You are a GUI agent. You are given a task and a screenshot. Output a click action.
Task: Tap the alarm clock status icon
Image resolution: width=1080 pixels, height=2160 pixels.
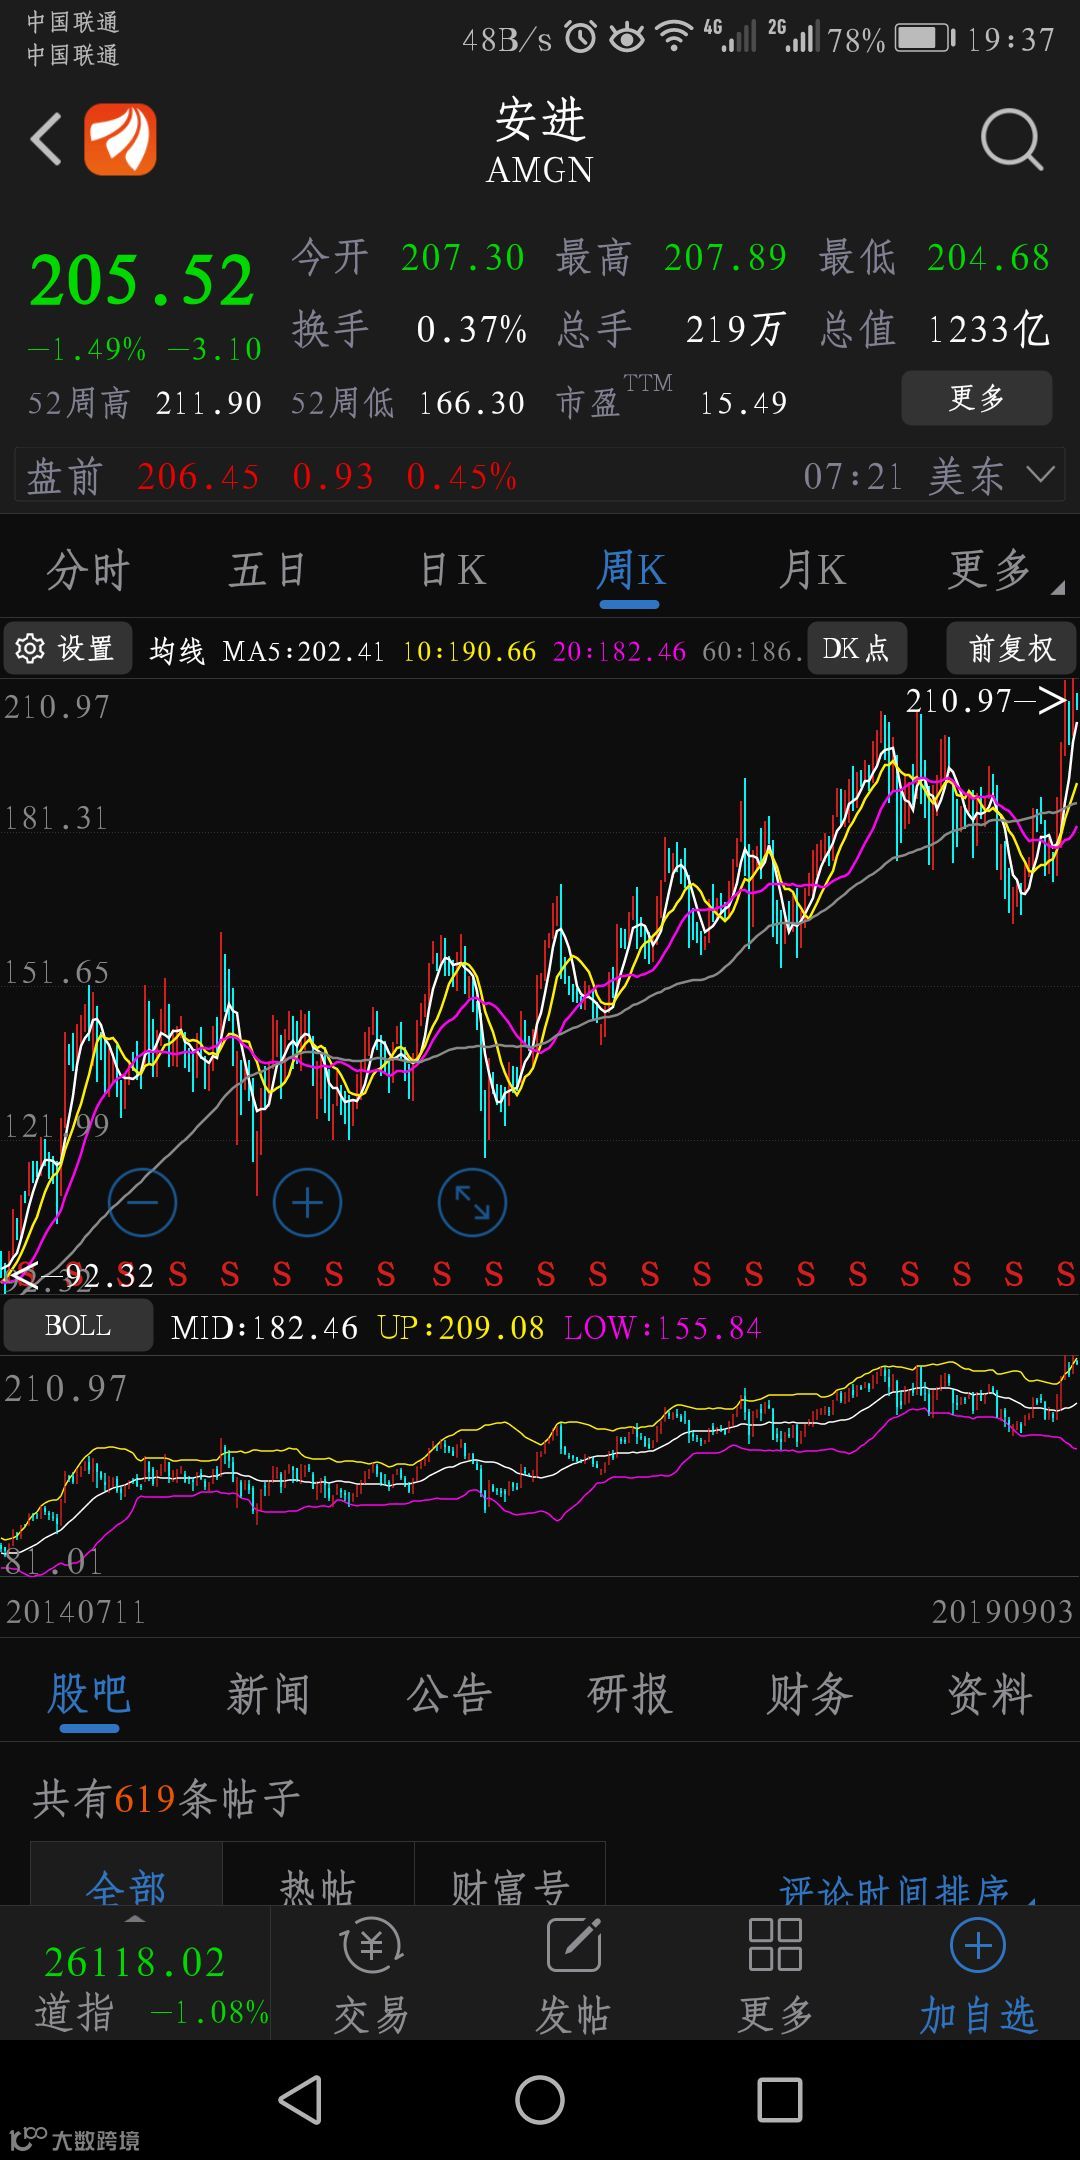click(580, 38)
